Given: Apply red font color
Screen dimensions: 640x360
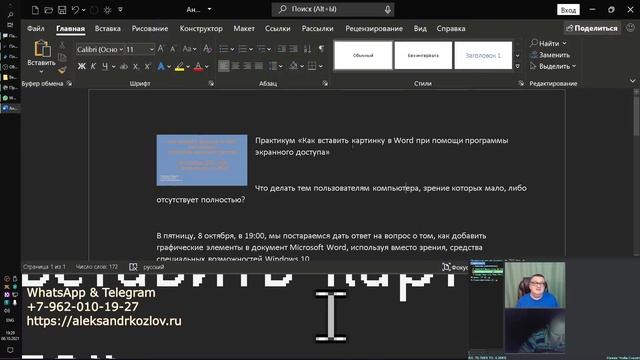Looking at the screenshot, I should (x=198, y=66).
